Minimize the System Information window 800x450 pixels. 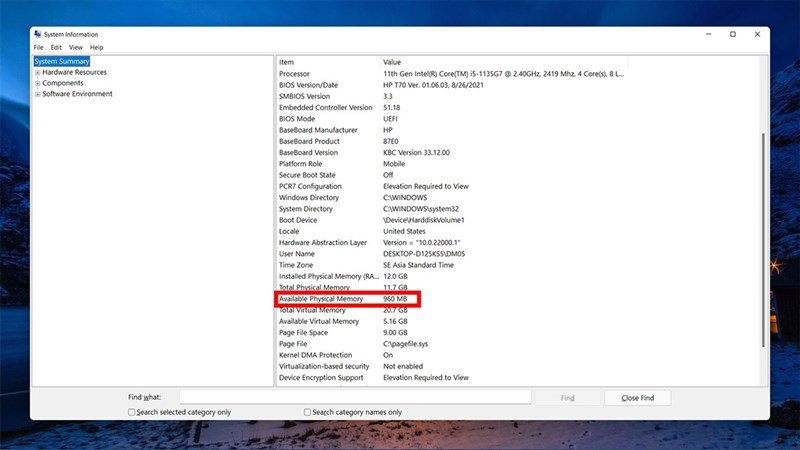tap(704, 34)
